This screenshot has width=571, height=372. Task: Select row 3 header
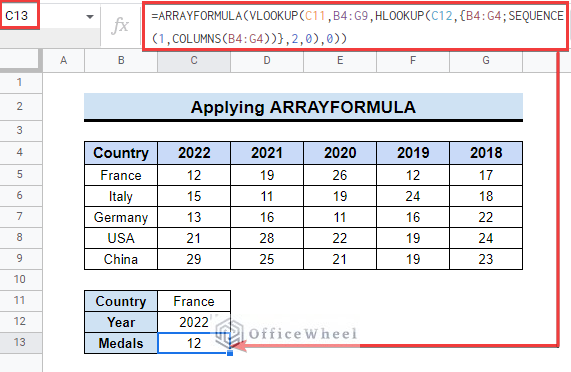point(20,131)
